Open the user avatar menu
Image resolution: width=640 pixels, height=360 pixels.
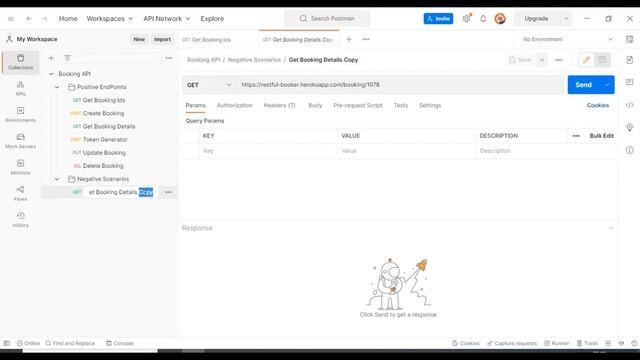pyautogui.click(x=500, y=18)
